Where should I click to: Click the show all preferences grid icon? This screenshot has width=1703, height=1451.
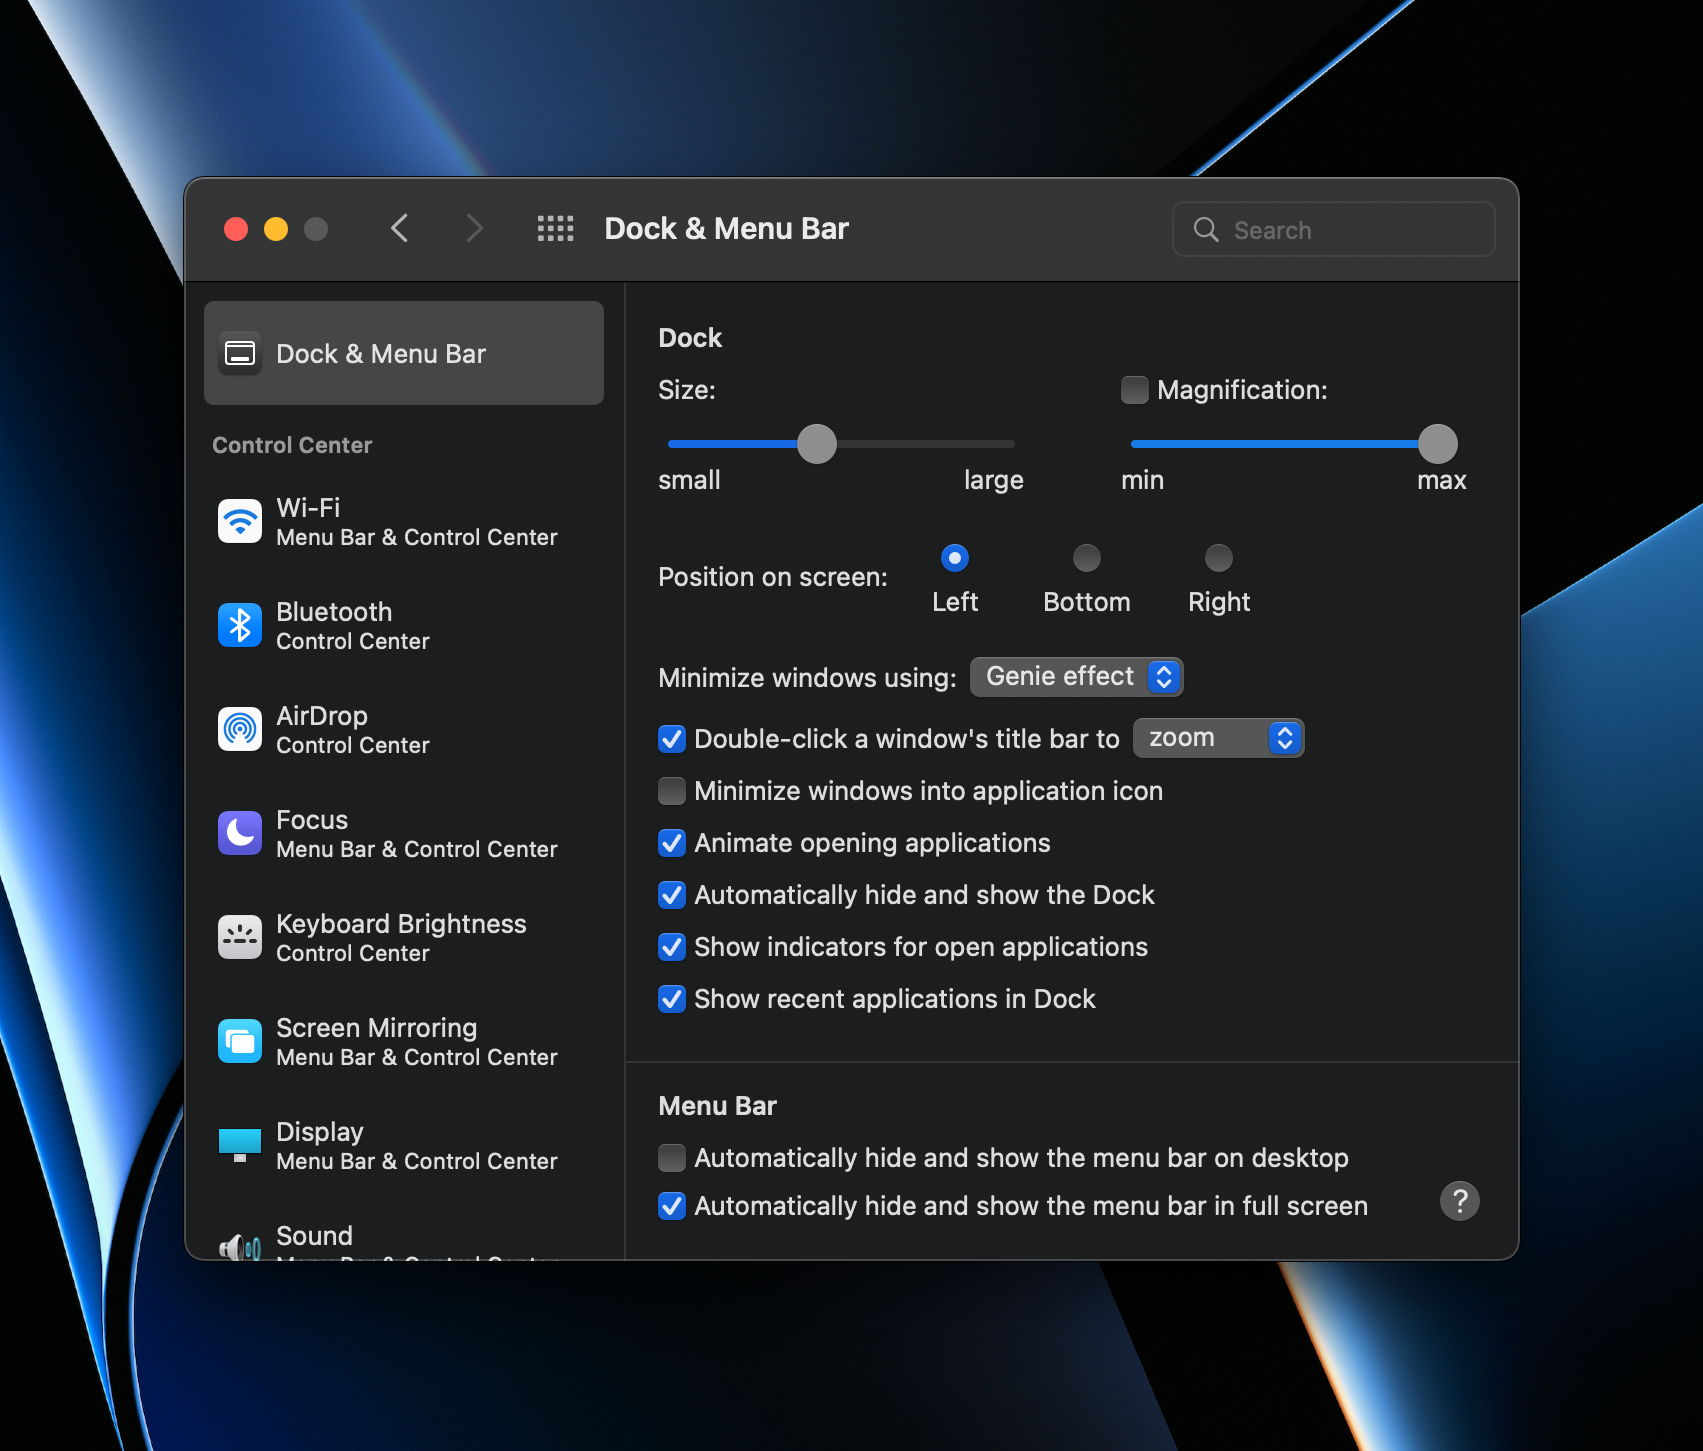[556, 229]
